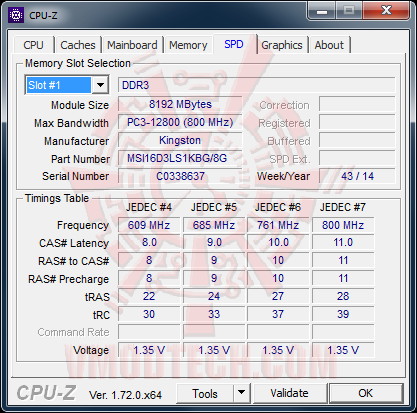The height and width of the screenshot is (413, 417).
Task: Click the Part Number MSI16D3LS1KBG/8G
Action: click(x=180, y=158)
